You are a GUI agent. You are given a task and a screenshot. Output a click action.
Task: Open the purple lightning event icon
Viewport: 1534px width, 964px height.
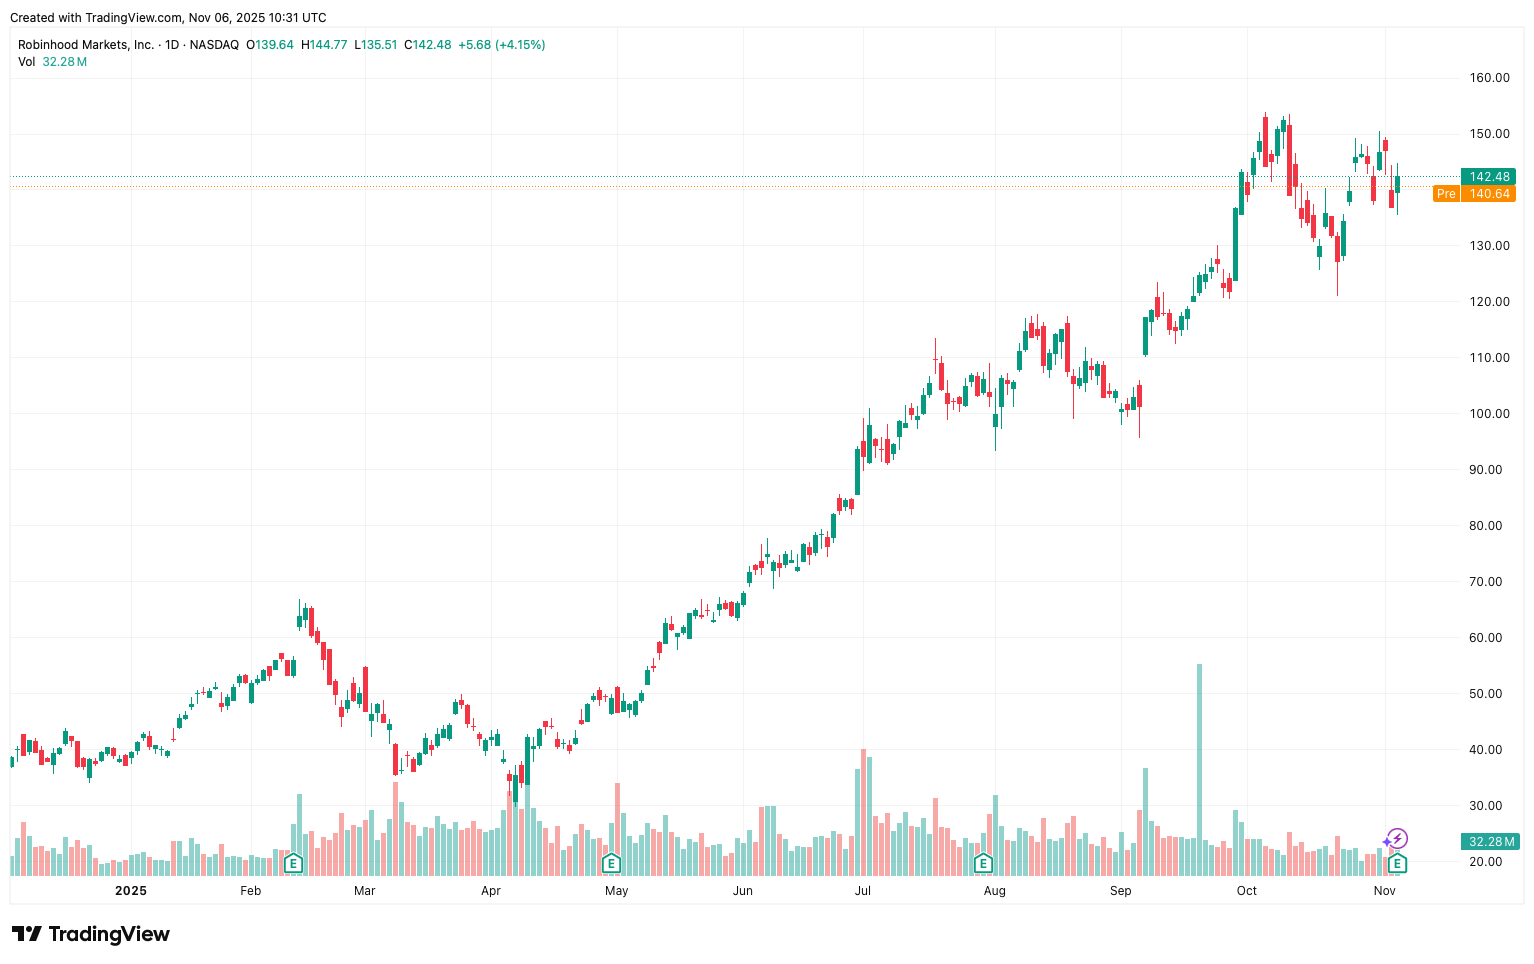tap(1398, 839)
